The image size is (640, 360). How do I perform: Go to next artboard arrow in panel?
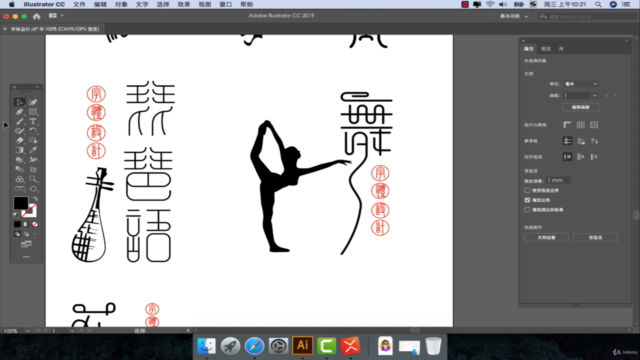point(615,96)
